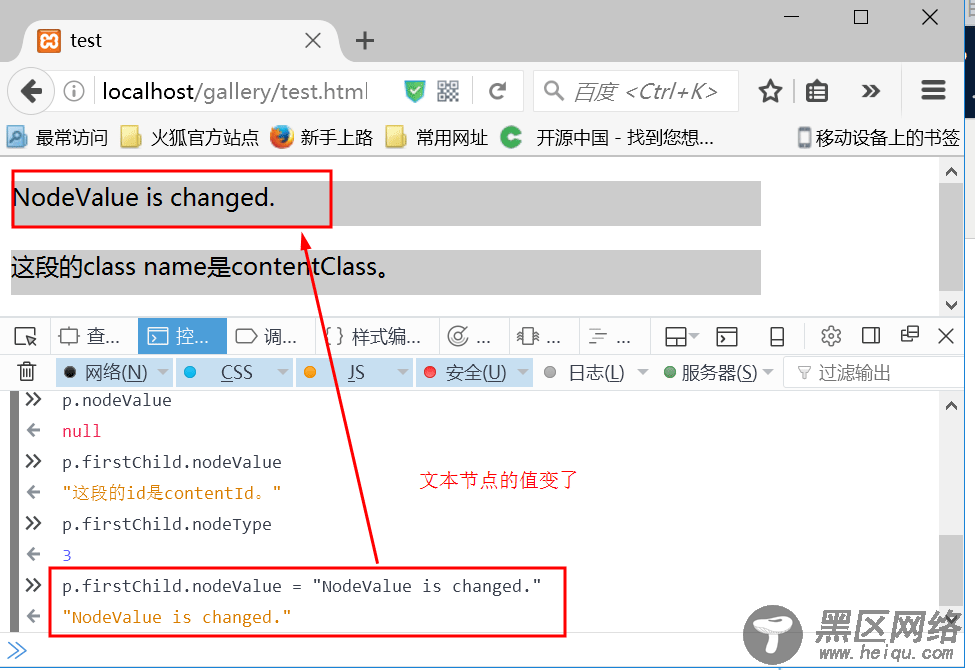Image resolution: width=975 pixels, height=670 pixels.
Task: Click the localhost/gallery/test.html address bar
Action: 236,91
